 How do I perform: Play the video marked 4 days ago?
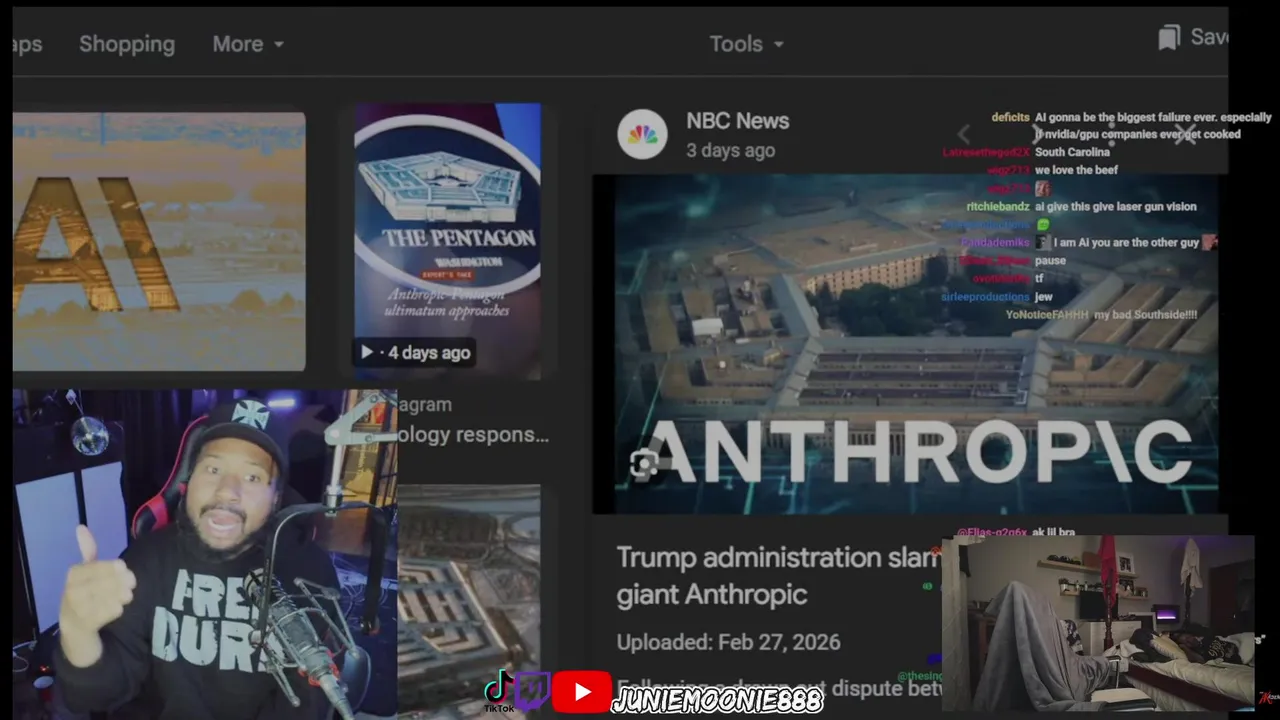click(x=415, y=352)
